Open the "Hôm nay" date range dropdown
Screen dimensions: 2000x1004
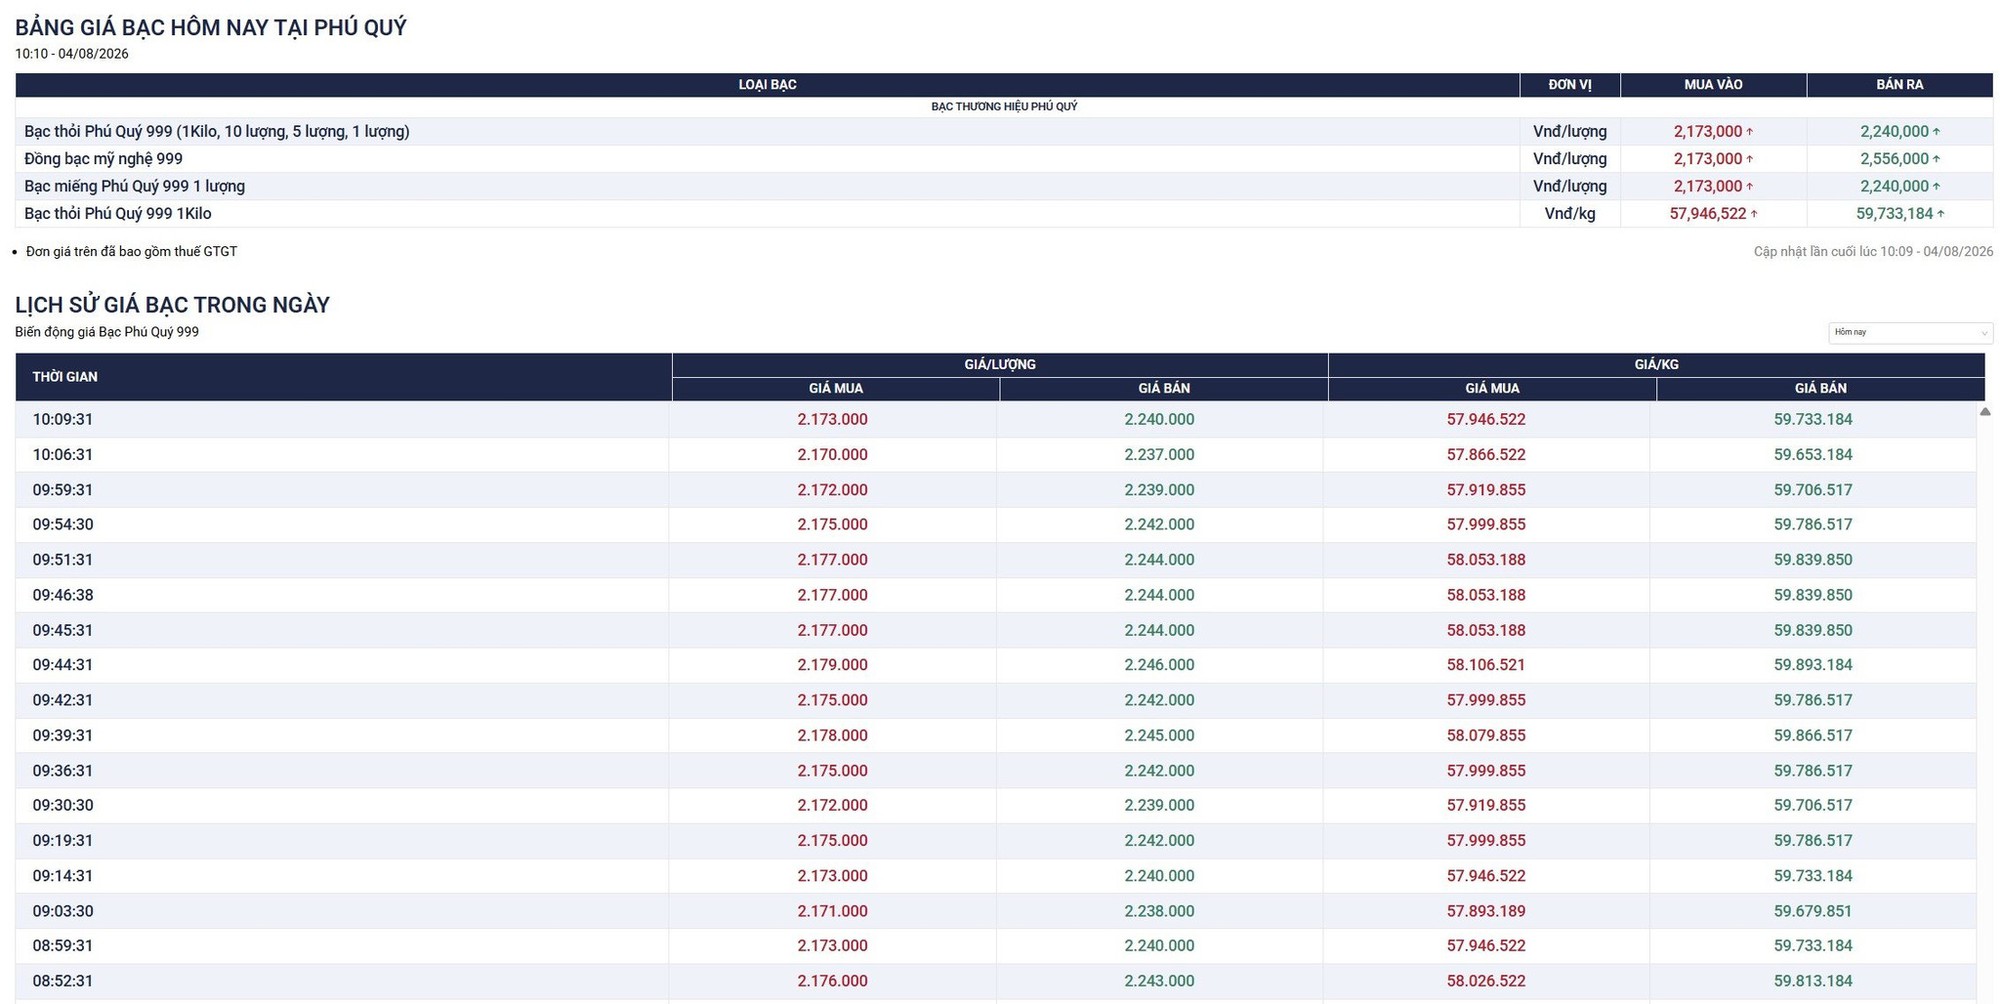click(1910, 332)
